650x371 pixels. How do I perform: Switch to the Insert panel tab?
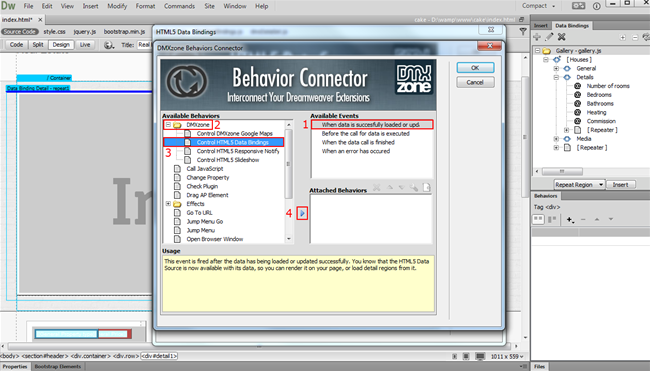pos(541,26)
